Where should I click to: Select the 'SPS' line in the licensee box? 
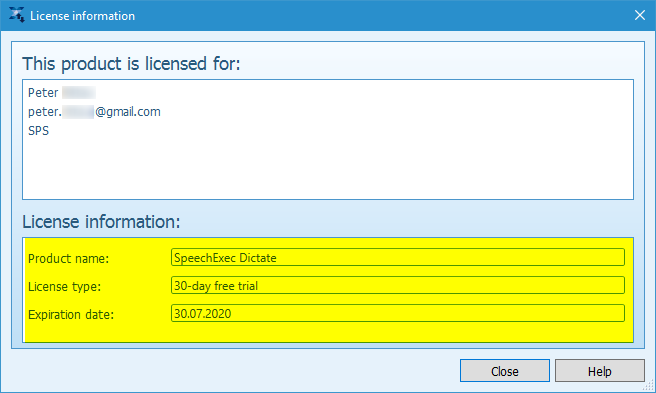[x=38, y=131]
